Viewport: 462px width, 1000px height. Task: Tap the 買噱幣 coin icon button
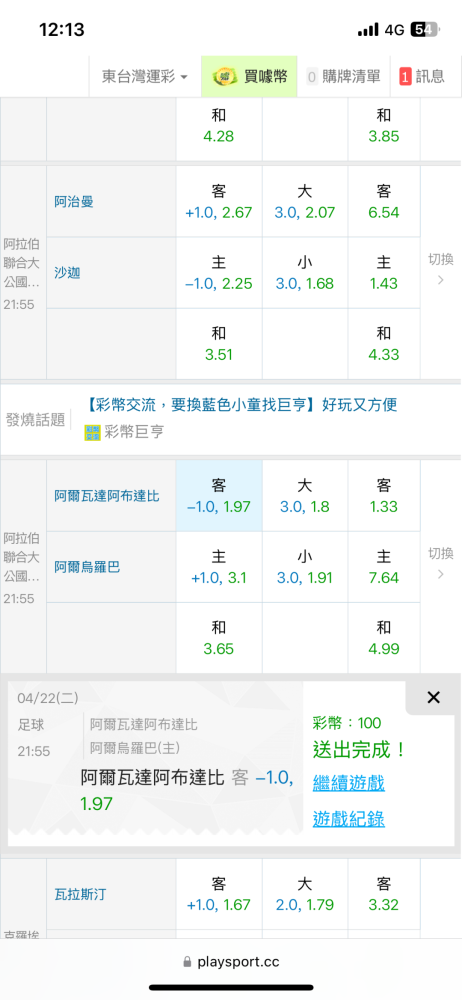pos(249,77)
